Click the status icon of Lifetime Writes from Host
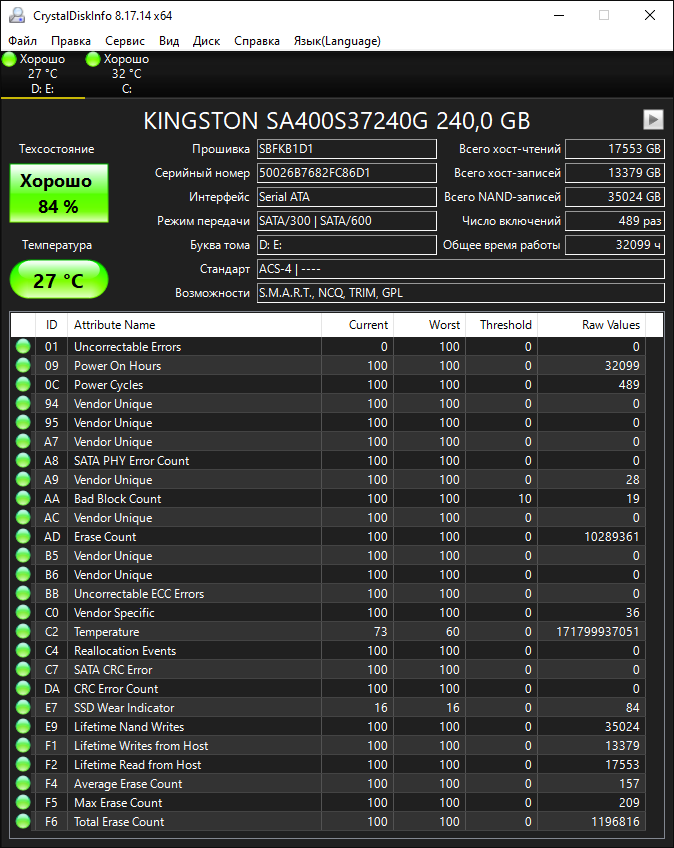Image resolution: width=674 pixels, height=848 pixels. pyautogui.click(x=23, y=745)
